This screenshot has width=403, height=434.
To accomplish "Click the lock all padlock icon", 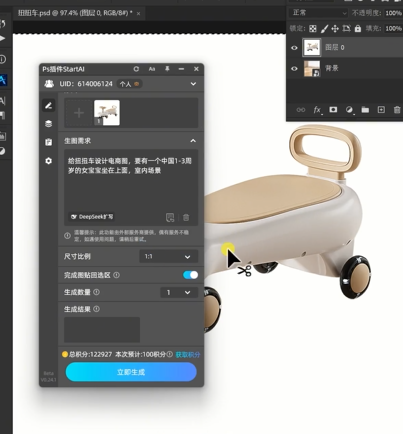I will click(x=358, y=29).
